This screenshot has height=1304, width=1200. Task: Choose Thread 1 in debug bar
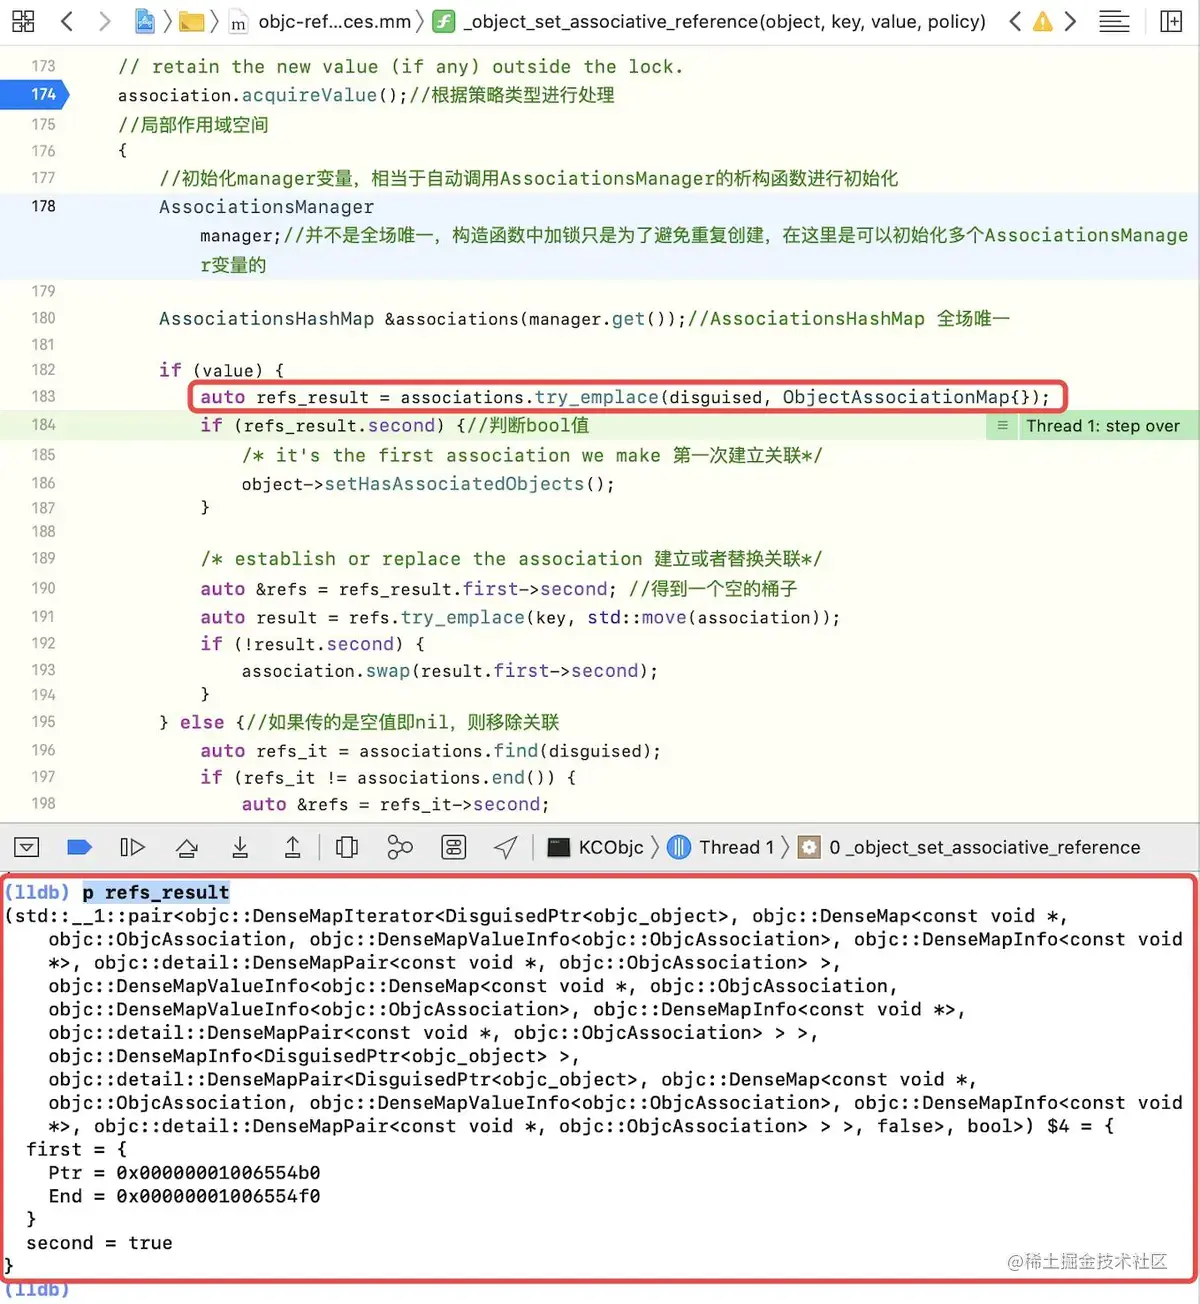[x=721, y=848]
